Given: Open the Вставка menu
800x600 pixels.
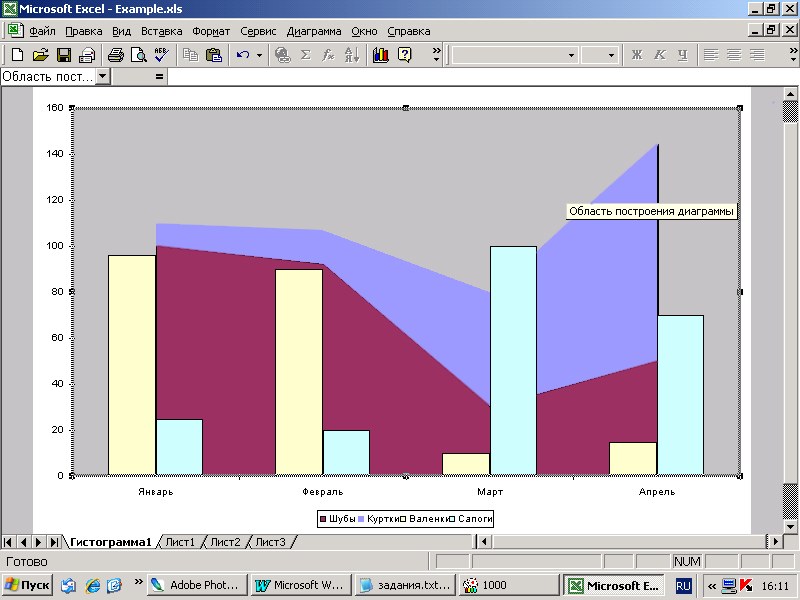Looking at the screenshot, I should click(x=162, y=31).
